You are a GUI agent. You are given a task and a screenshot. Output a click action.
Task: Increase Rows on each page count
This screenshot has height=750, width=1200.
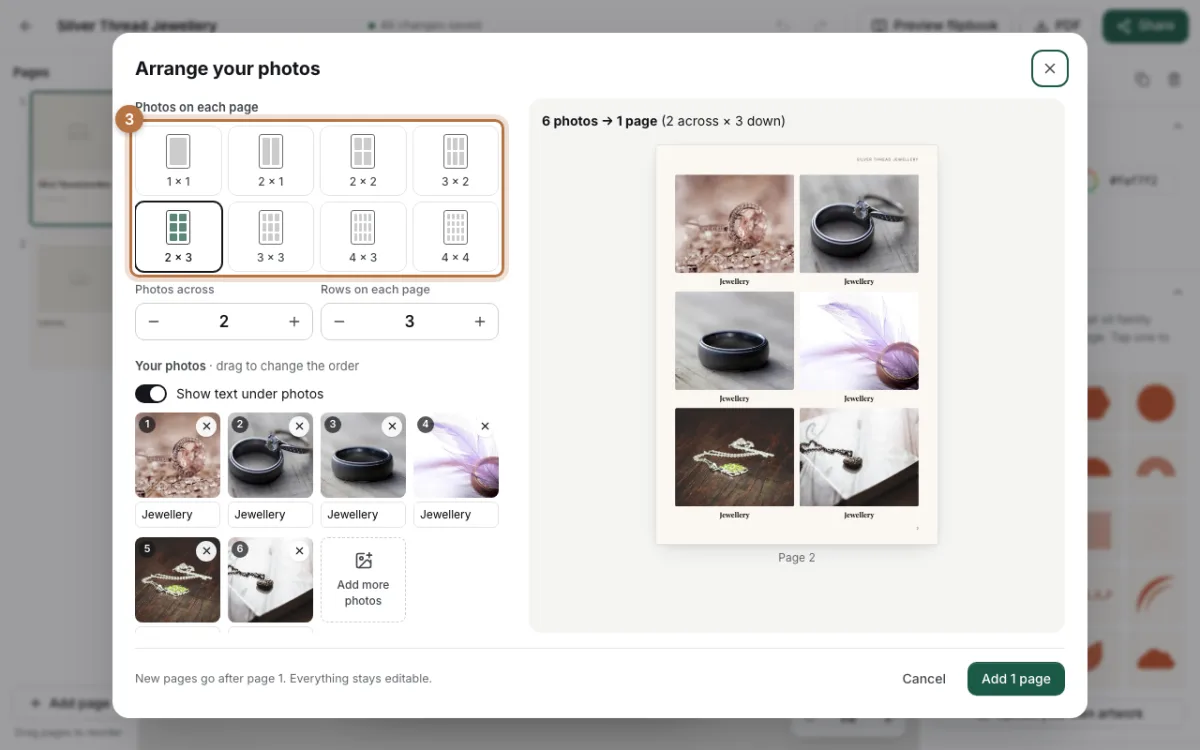(480, 321)
